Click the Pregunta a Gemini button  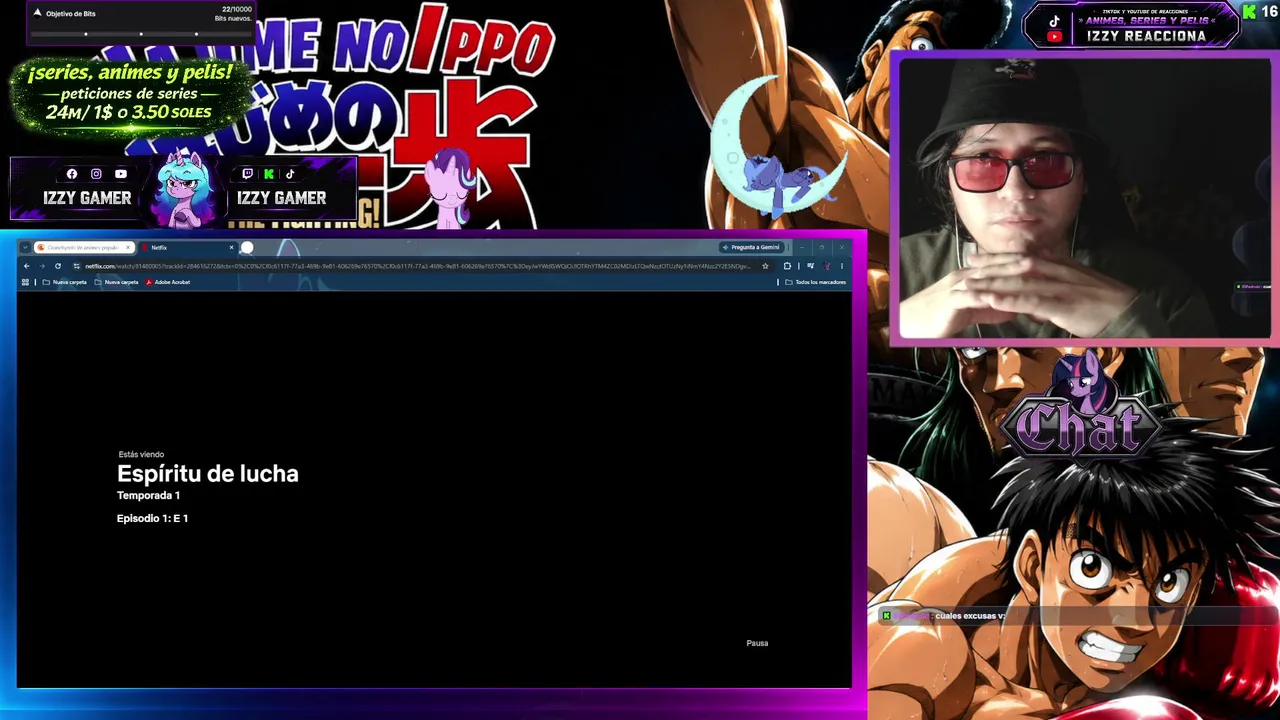pyautogui.click(x=750, y=247)
